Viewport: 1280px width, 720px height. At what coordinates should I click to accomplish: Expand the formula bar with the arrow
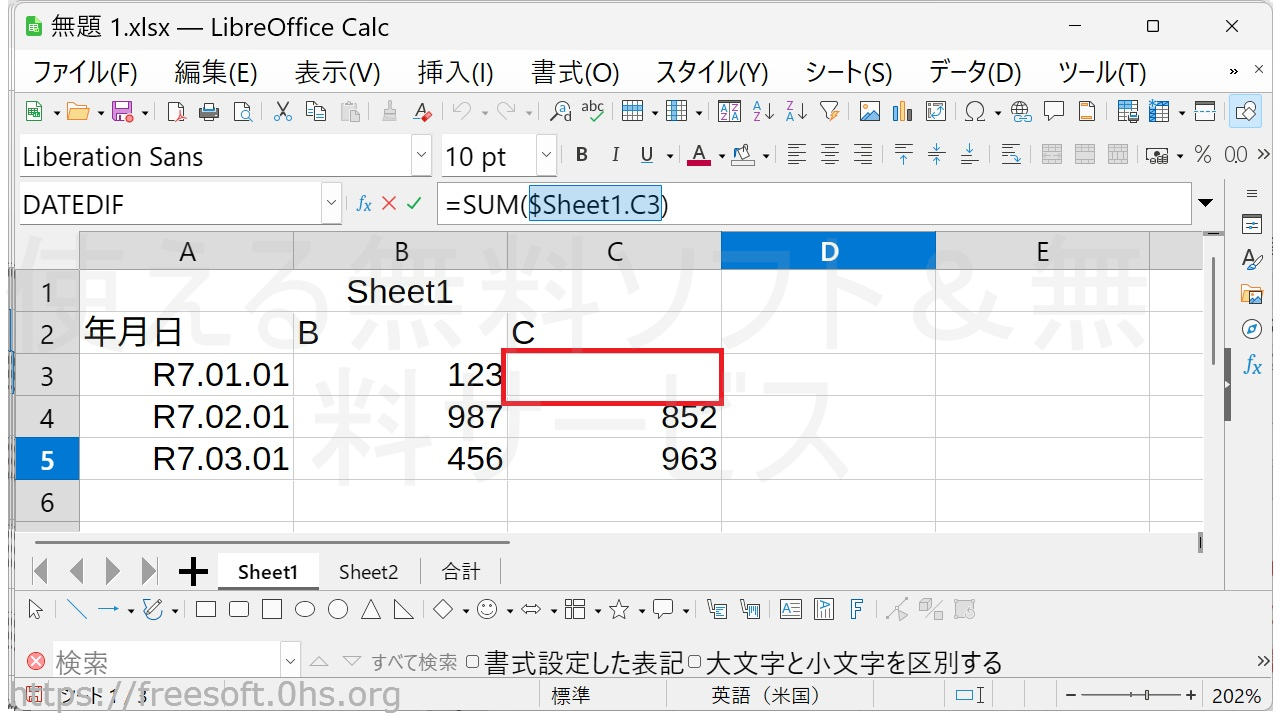point(1205,204)
